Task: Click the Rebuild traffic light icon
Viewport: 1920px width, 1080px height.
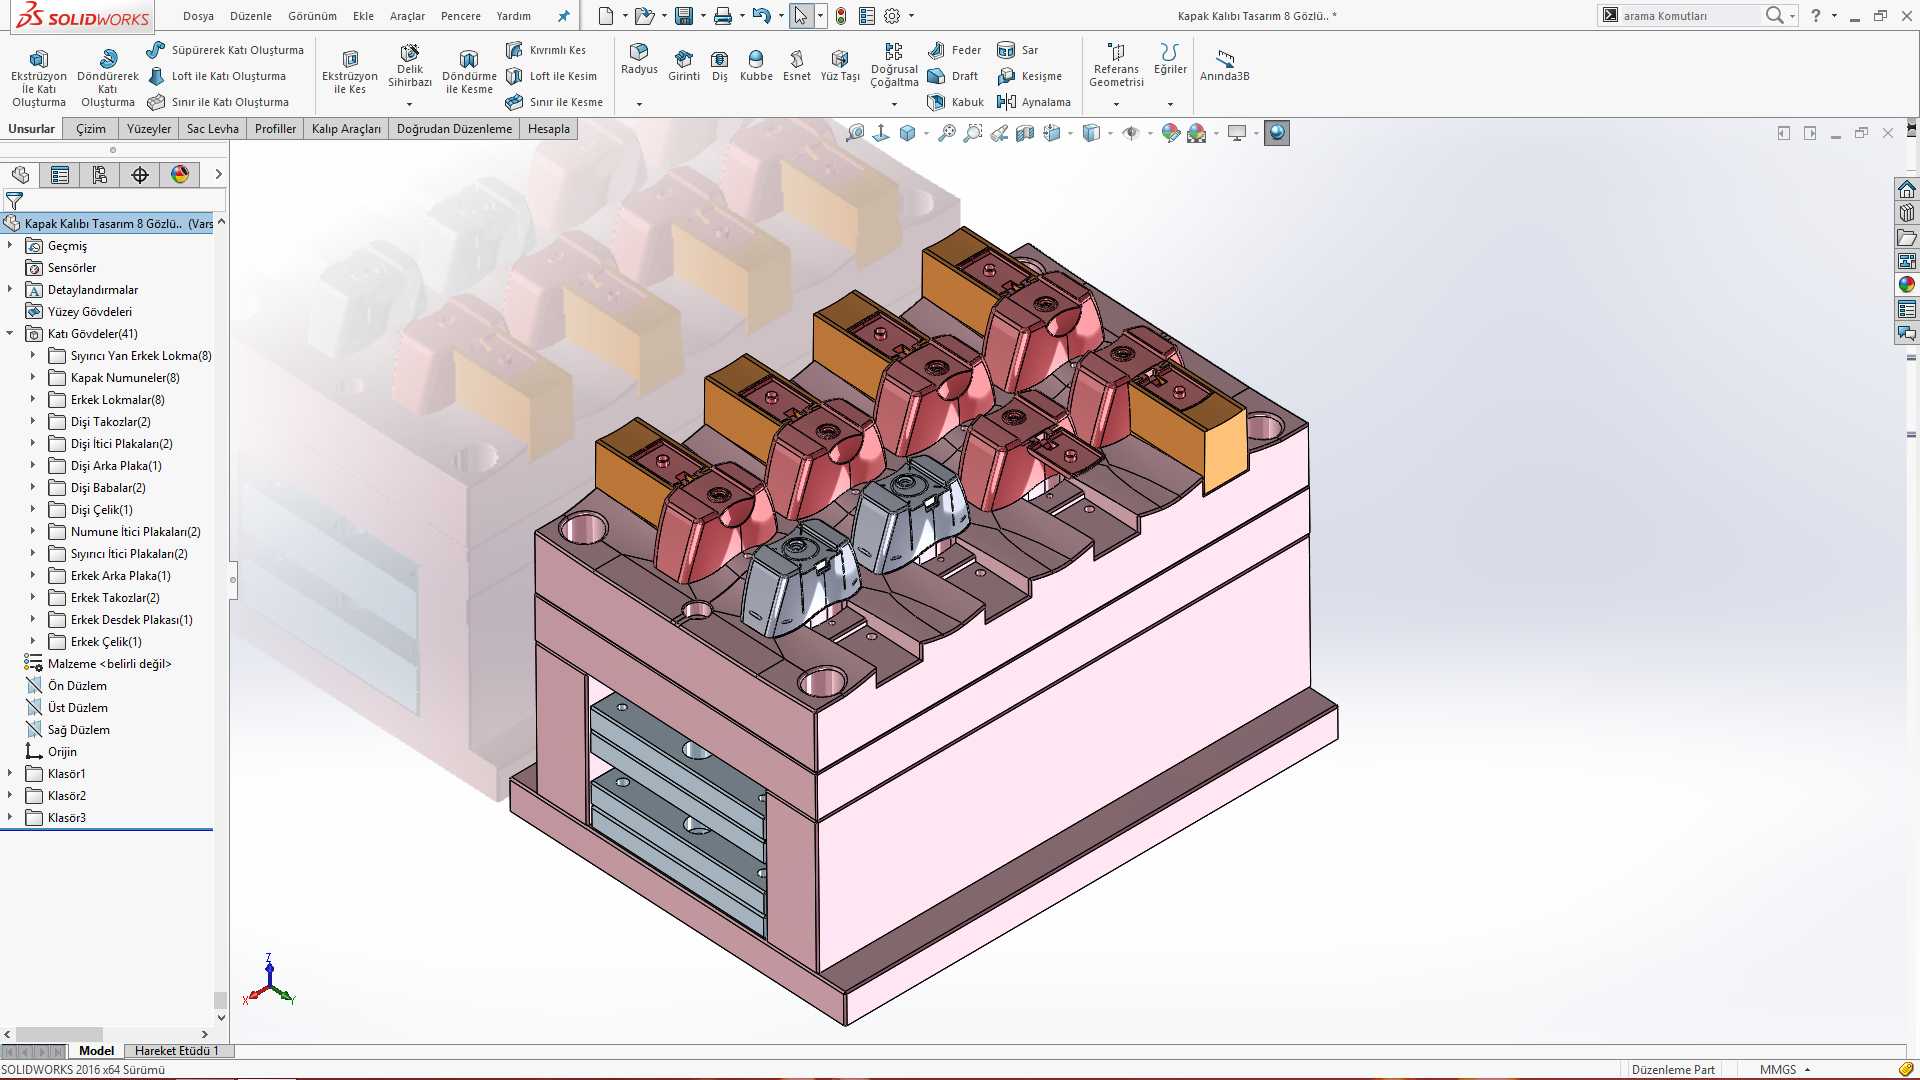Action: coord(841,16)
